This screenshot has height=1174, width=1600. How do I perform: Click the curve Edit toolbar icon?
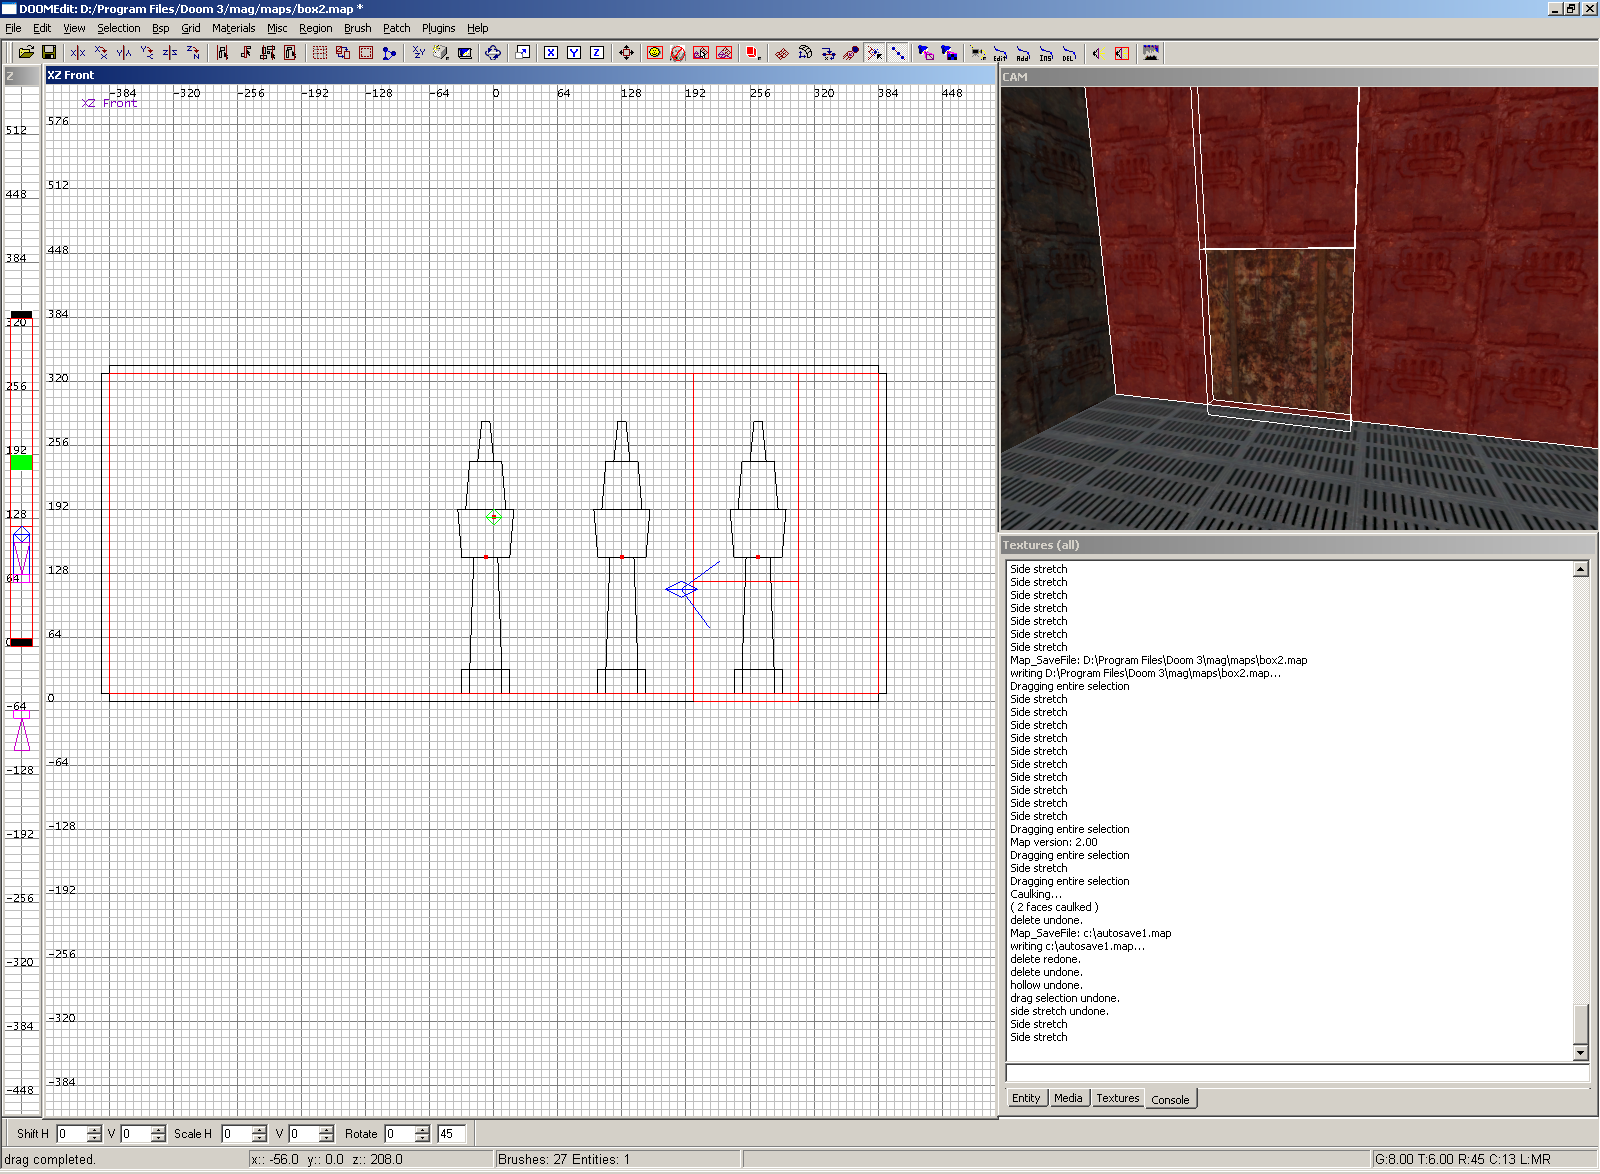pyautogui.click(x=999, y=54)
